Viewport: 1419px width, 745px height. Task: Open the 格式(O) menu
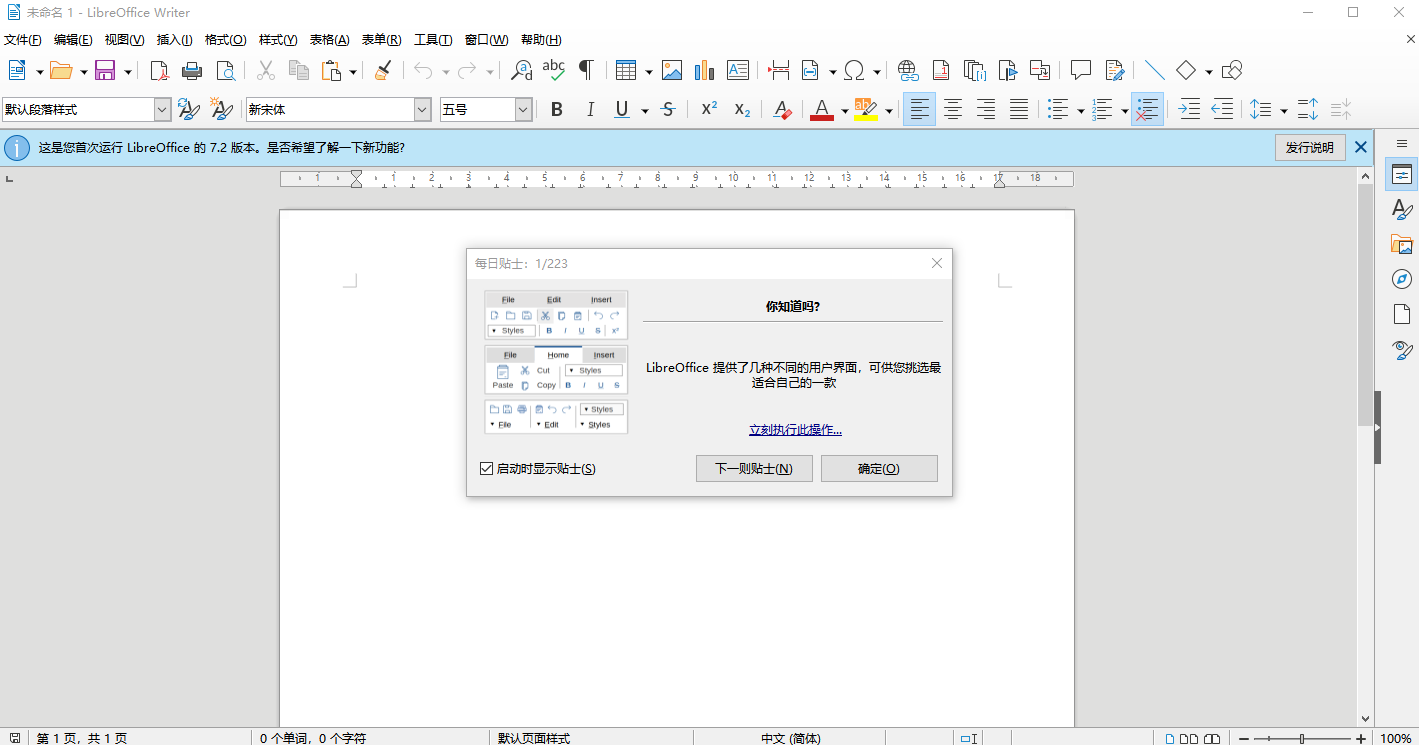(225, 40)
